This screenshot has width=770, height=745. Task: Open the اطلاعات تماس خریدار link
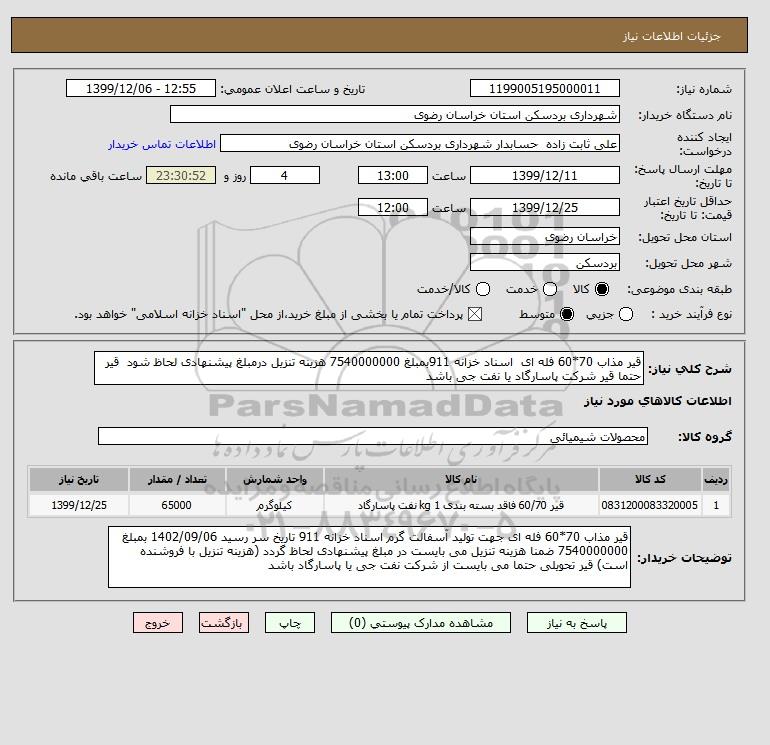coord(162,144)
